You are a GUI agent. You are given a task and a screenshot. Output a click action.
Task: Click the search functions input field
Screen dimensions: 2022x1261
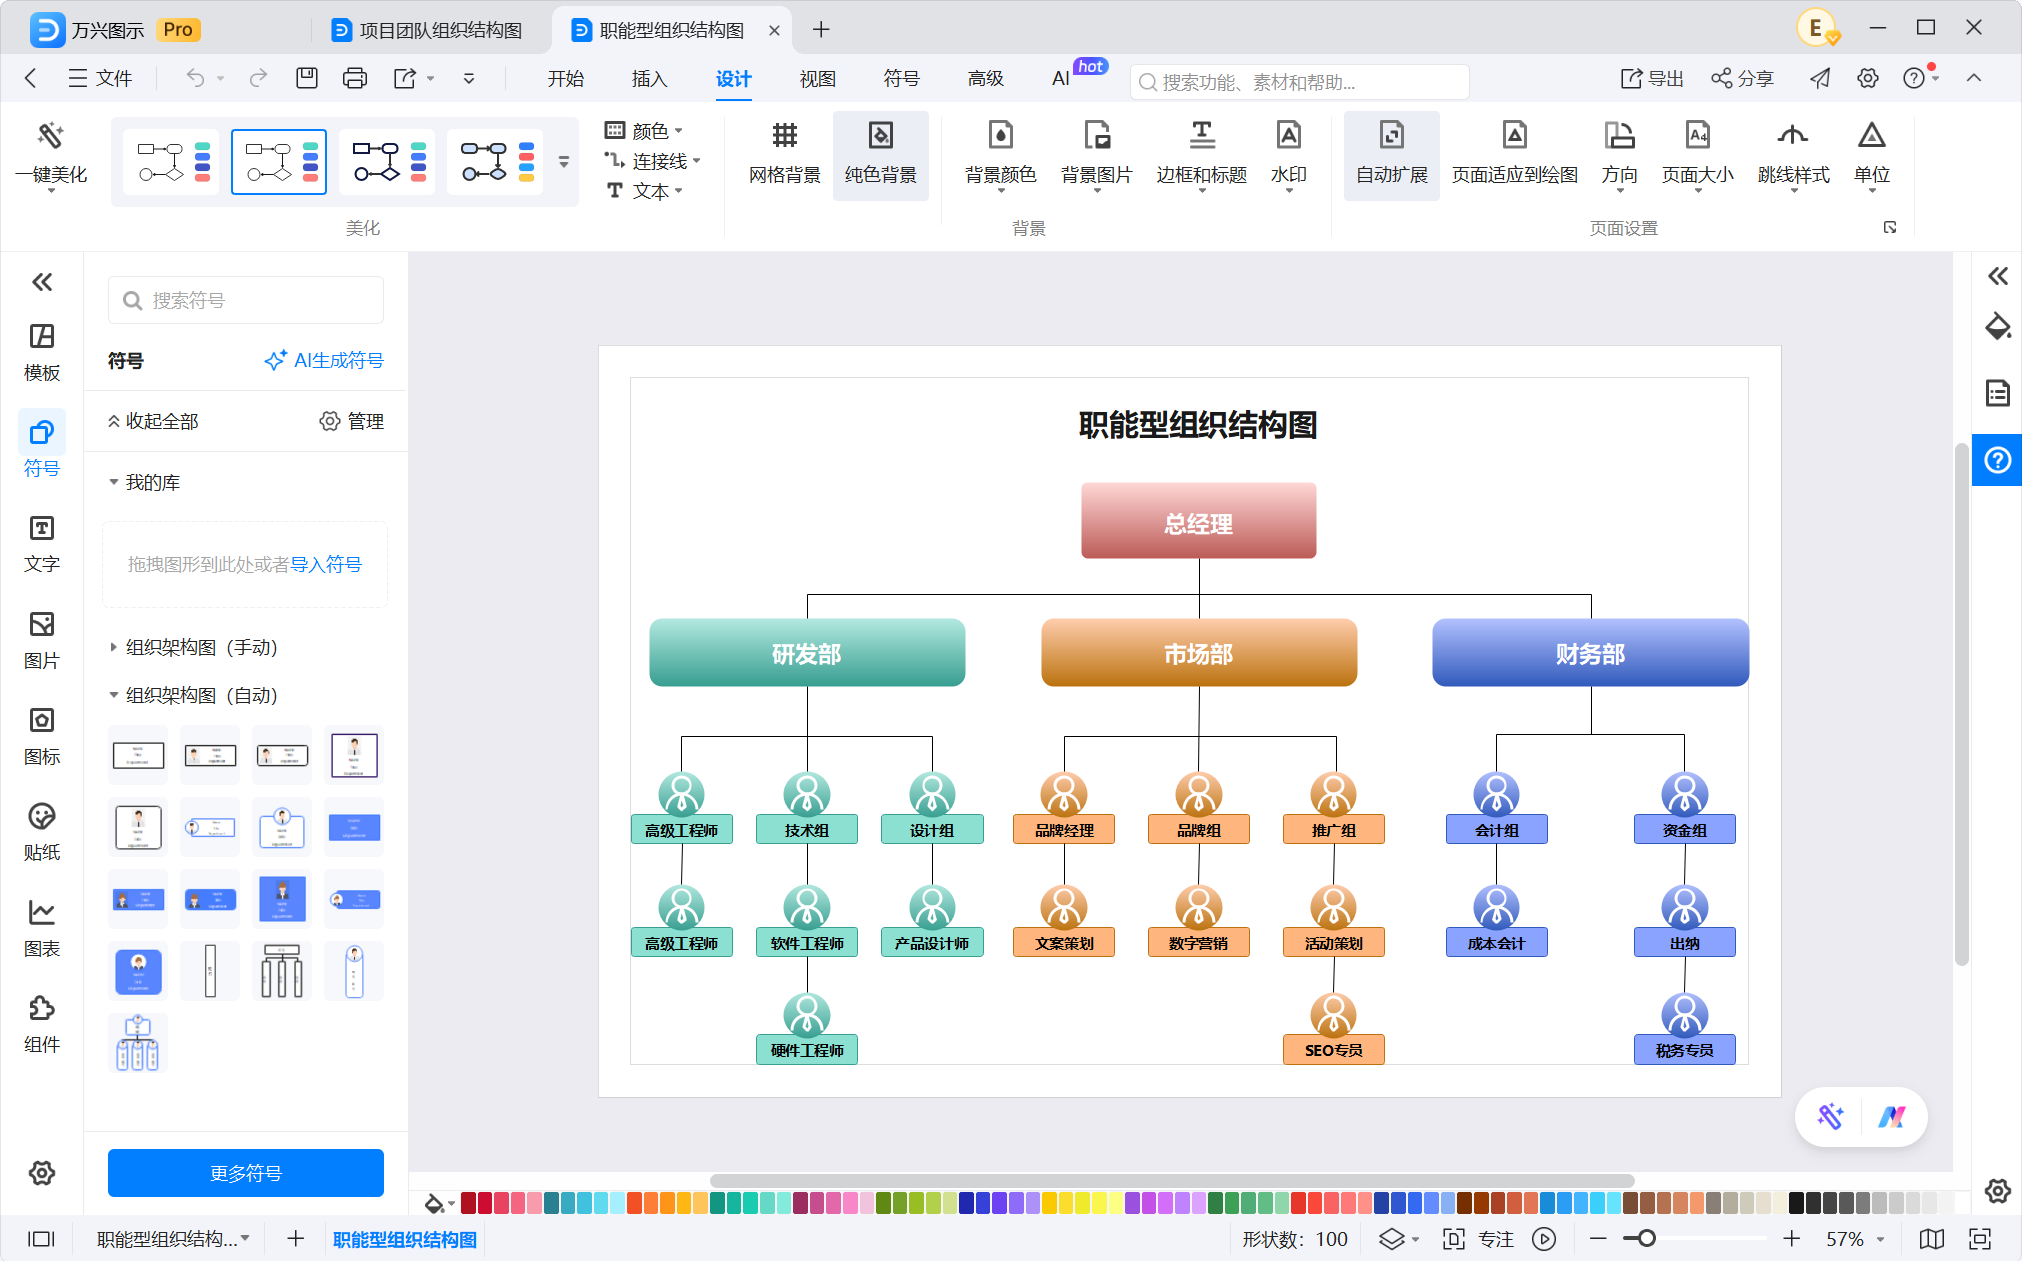point(1300,82)
